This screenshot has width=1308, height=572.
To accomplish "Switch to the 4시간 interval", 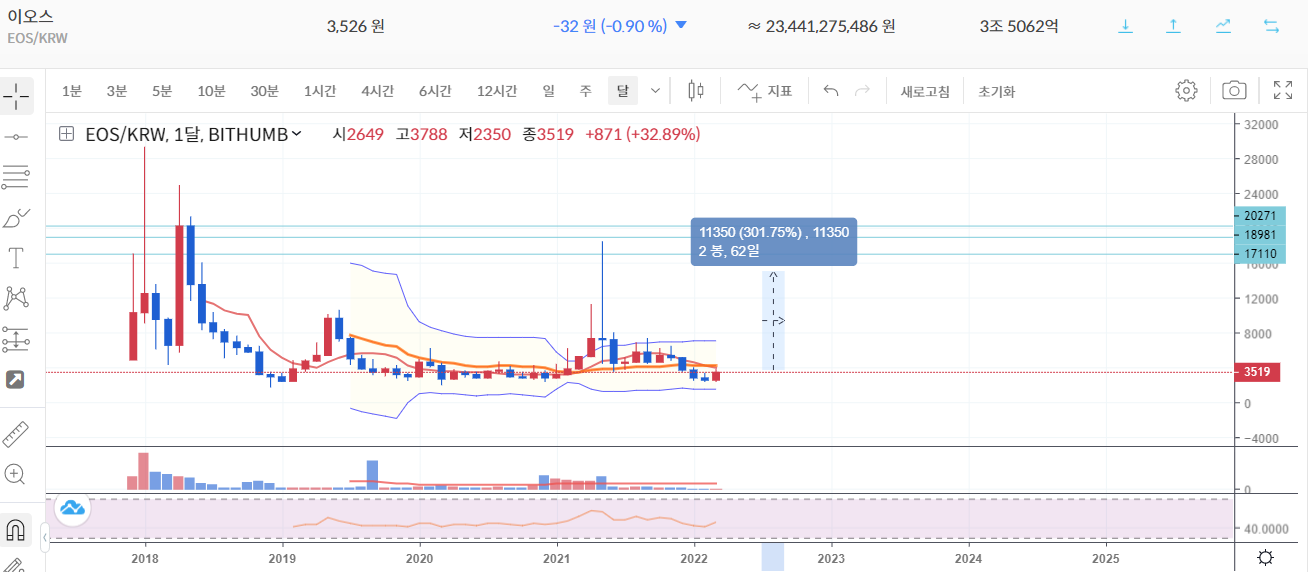I will click(x=377, y=91).
